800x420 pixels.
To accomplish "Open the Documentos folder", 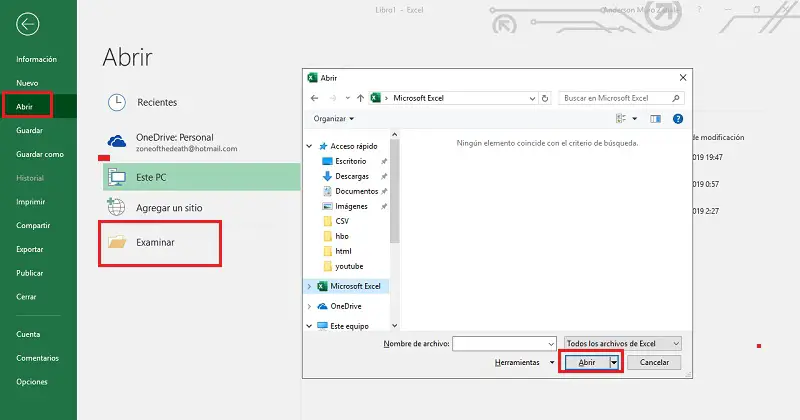I will [357, 191].
